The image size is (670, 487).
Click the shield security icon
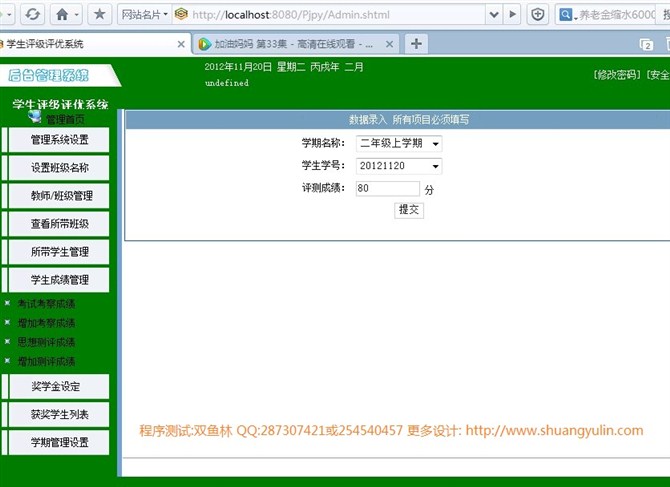click(538, 15)
